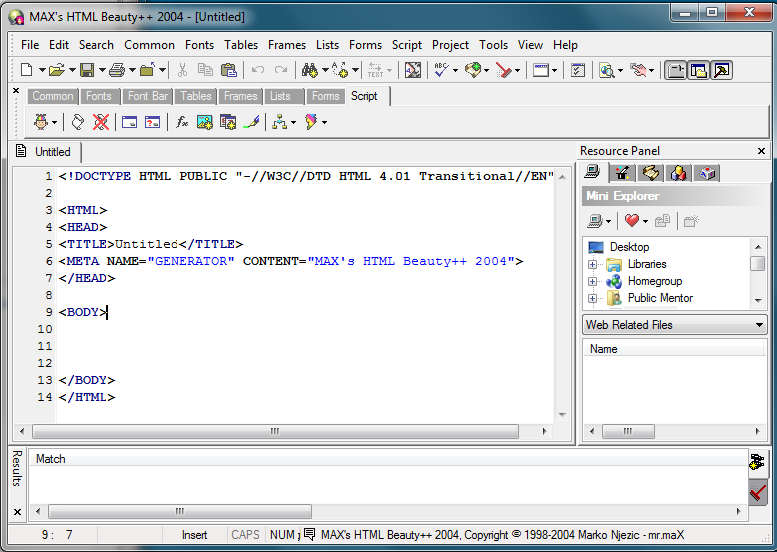Toggle the first panel view button in the top toolbar

point(676,70)
